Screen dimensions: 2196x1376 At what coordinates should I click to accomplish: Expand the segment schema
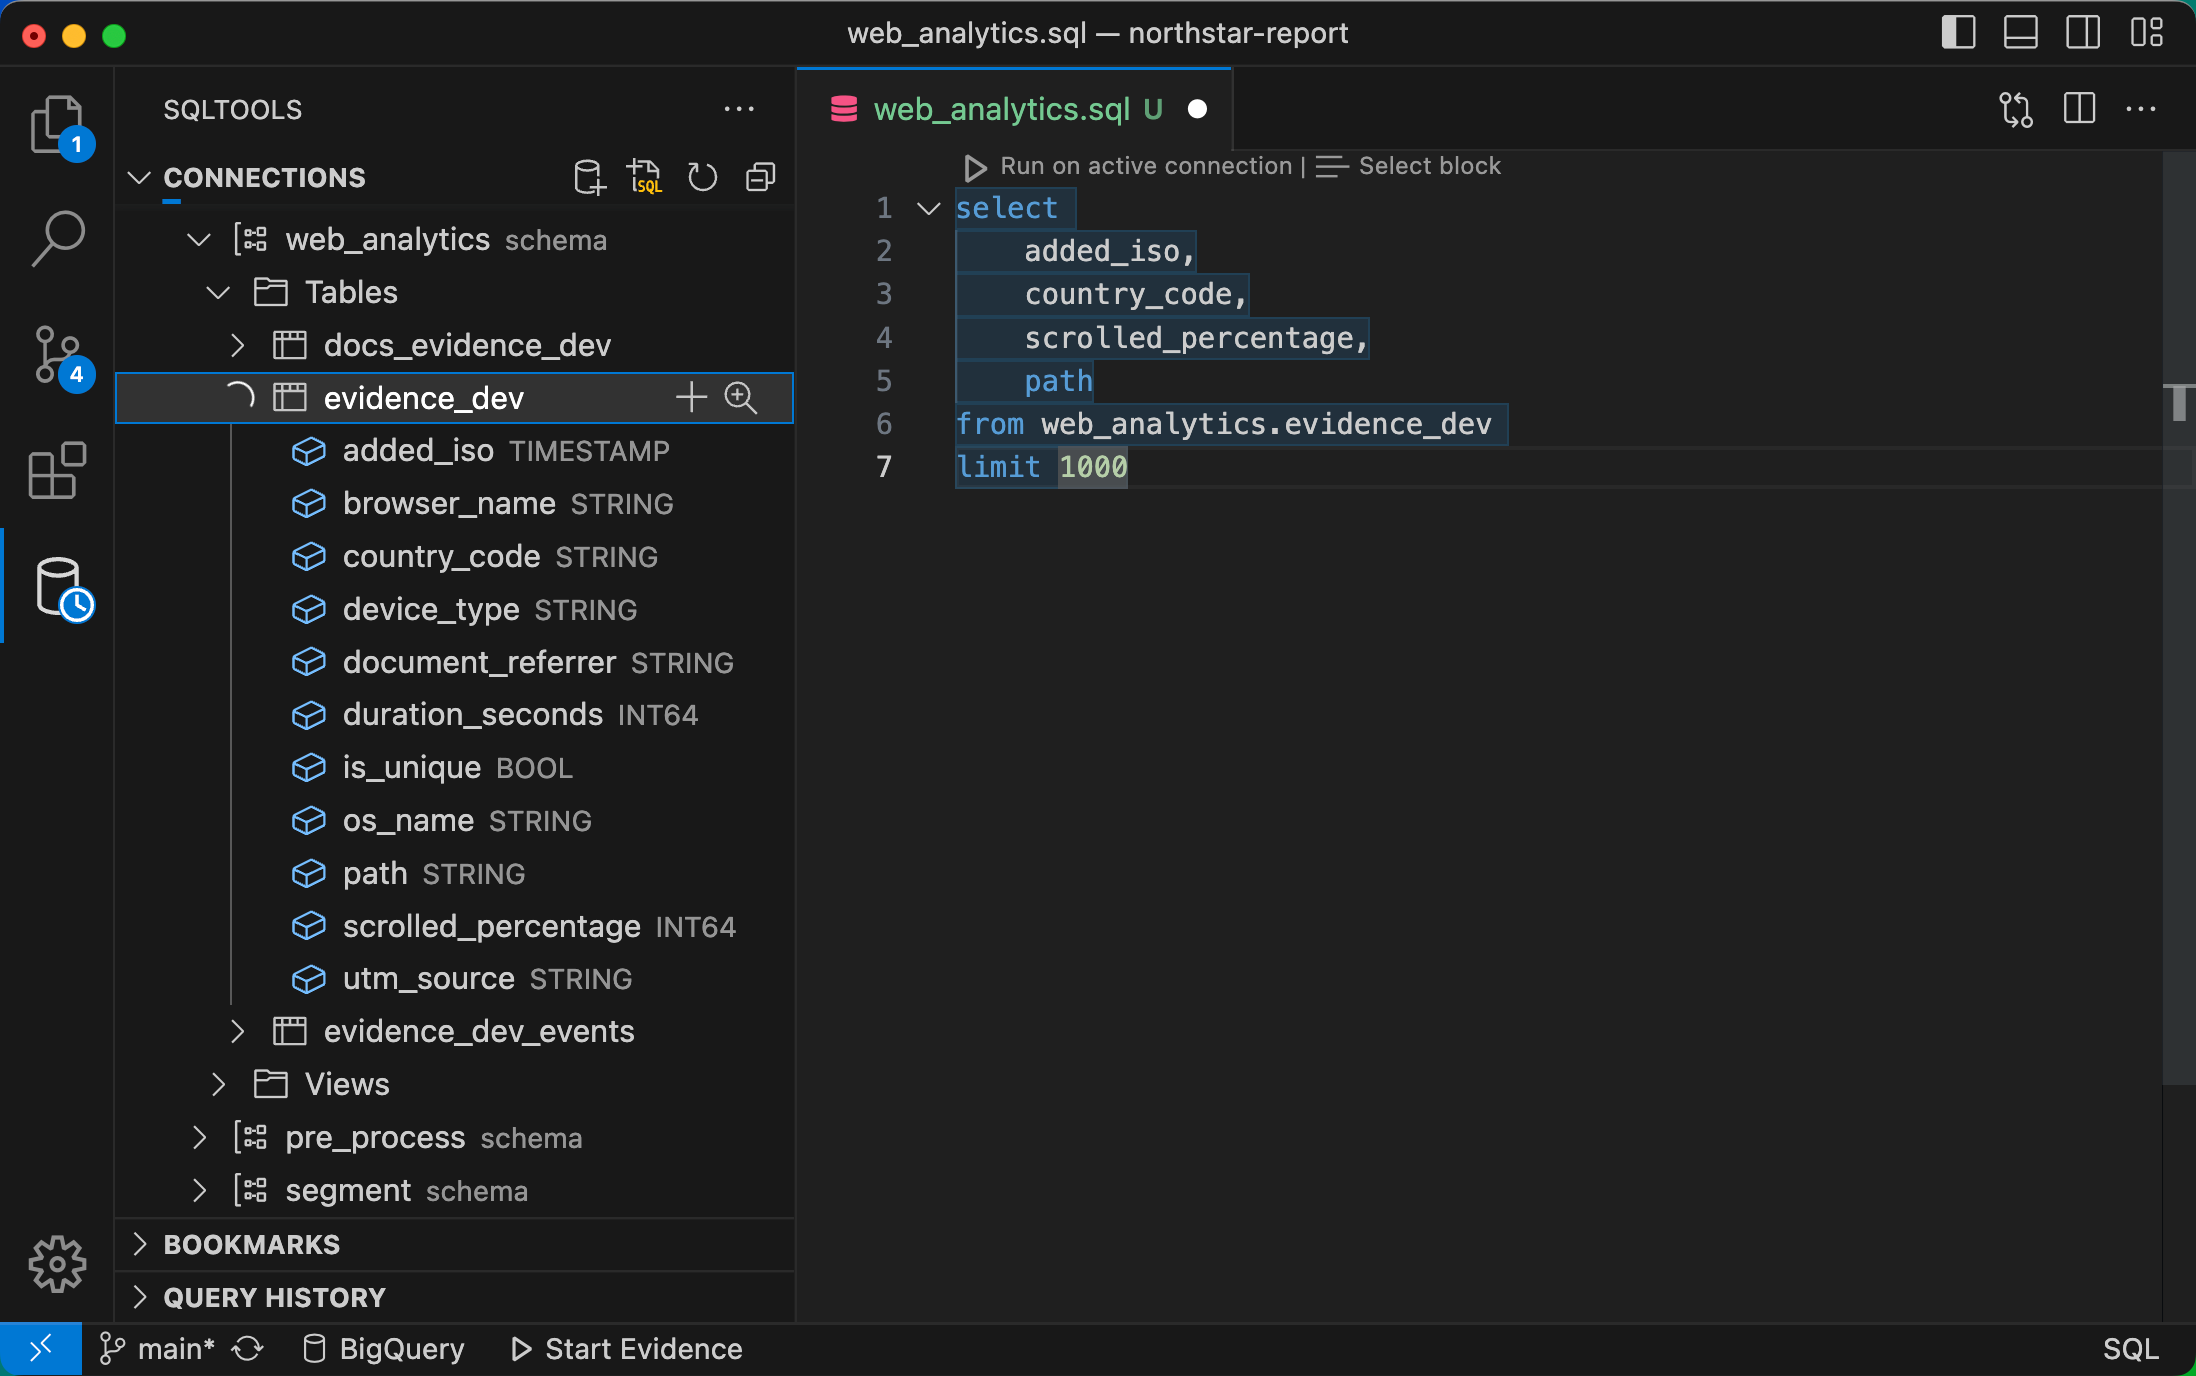click(199, 1190)
